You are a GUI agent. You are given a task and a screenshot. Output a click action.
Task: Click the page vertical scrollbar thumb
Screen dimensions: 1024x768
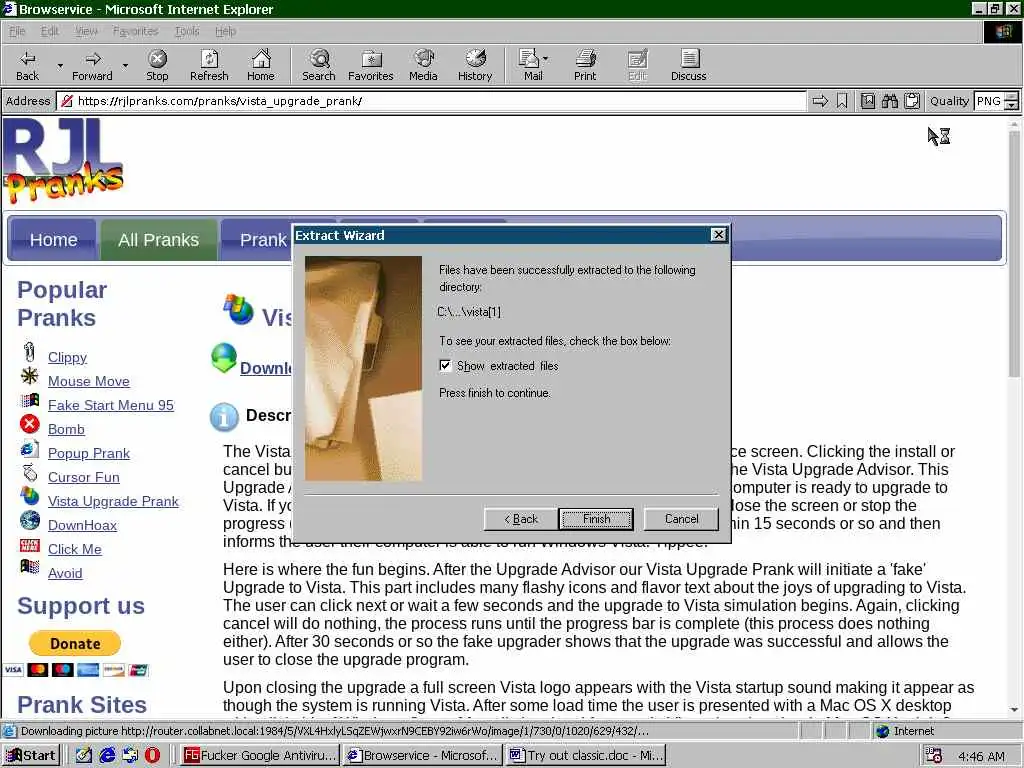(x=1014, y=255)
